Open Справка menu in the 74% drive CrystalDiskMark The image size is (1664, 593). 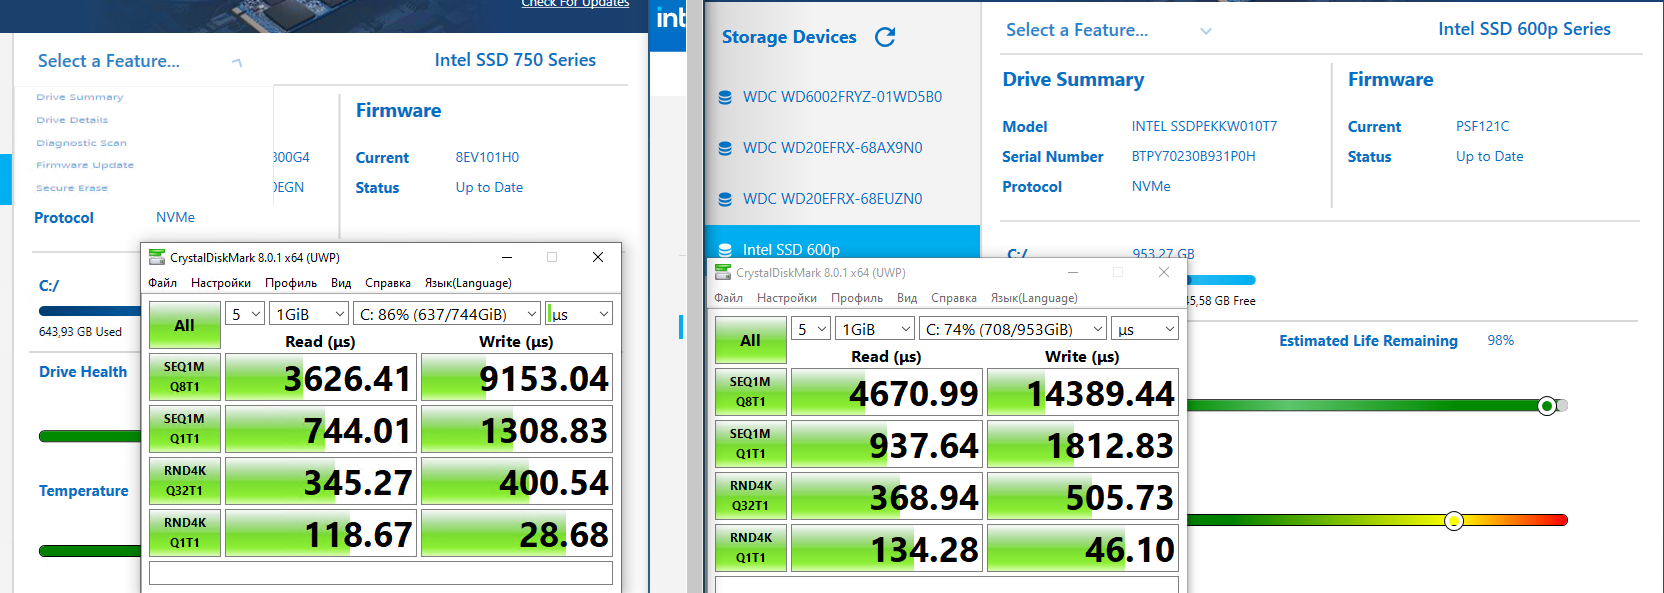coord(954,298)
